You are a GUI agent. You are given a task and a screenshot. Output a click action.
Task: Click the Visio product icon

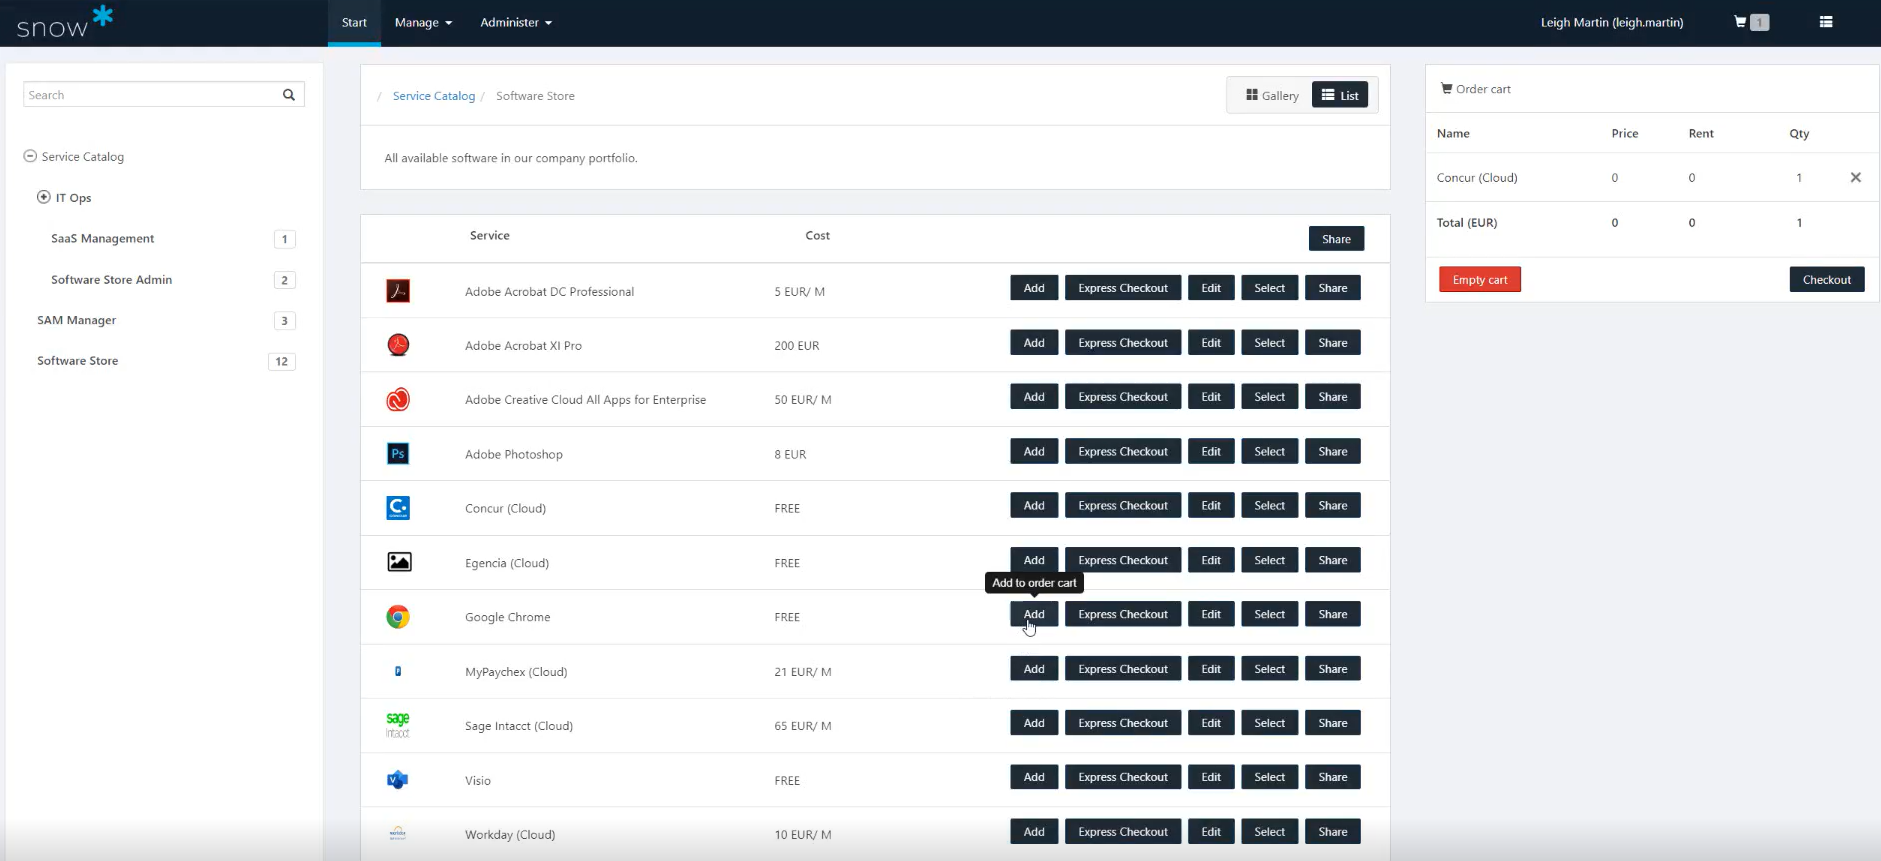398,780
